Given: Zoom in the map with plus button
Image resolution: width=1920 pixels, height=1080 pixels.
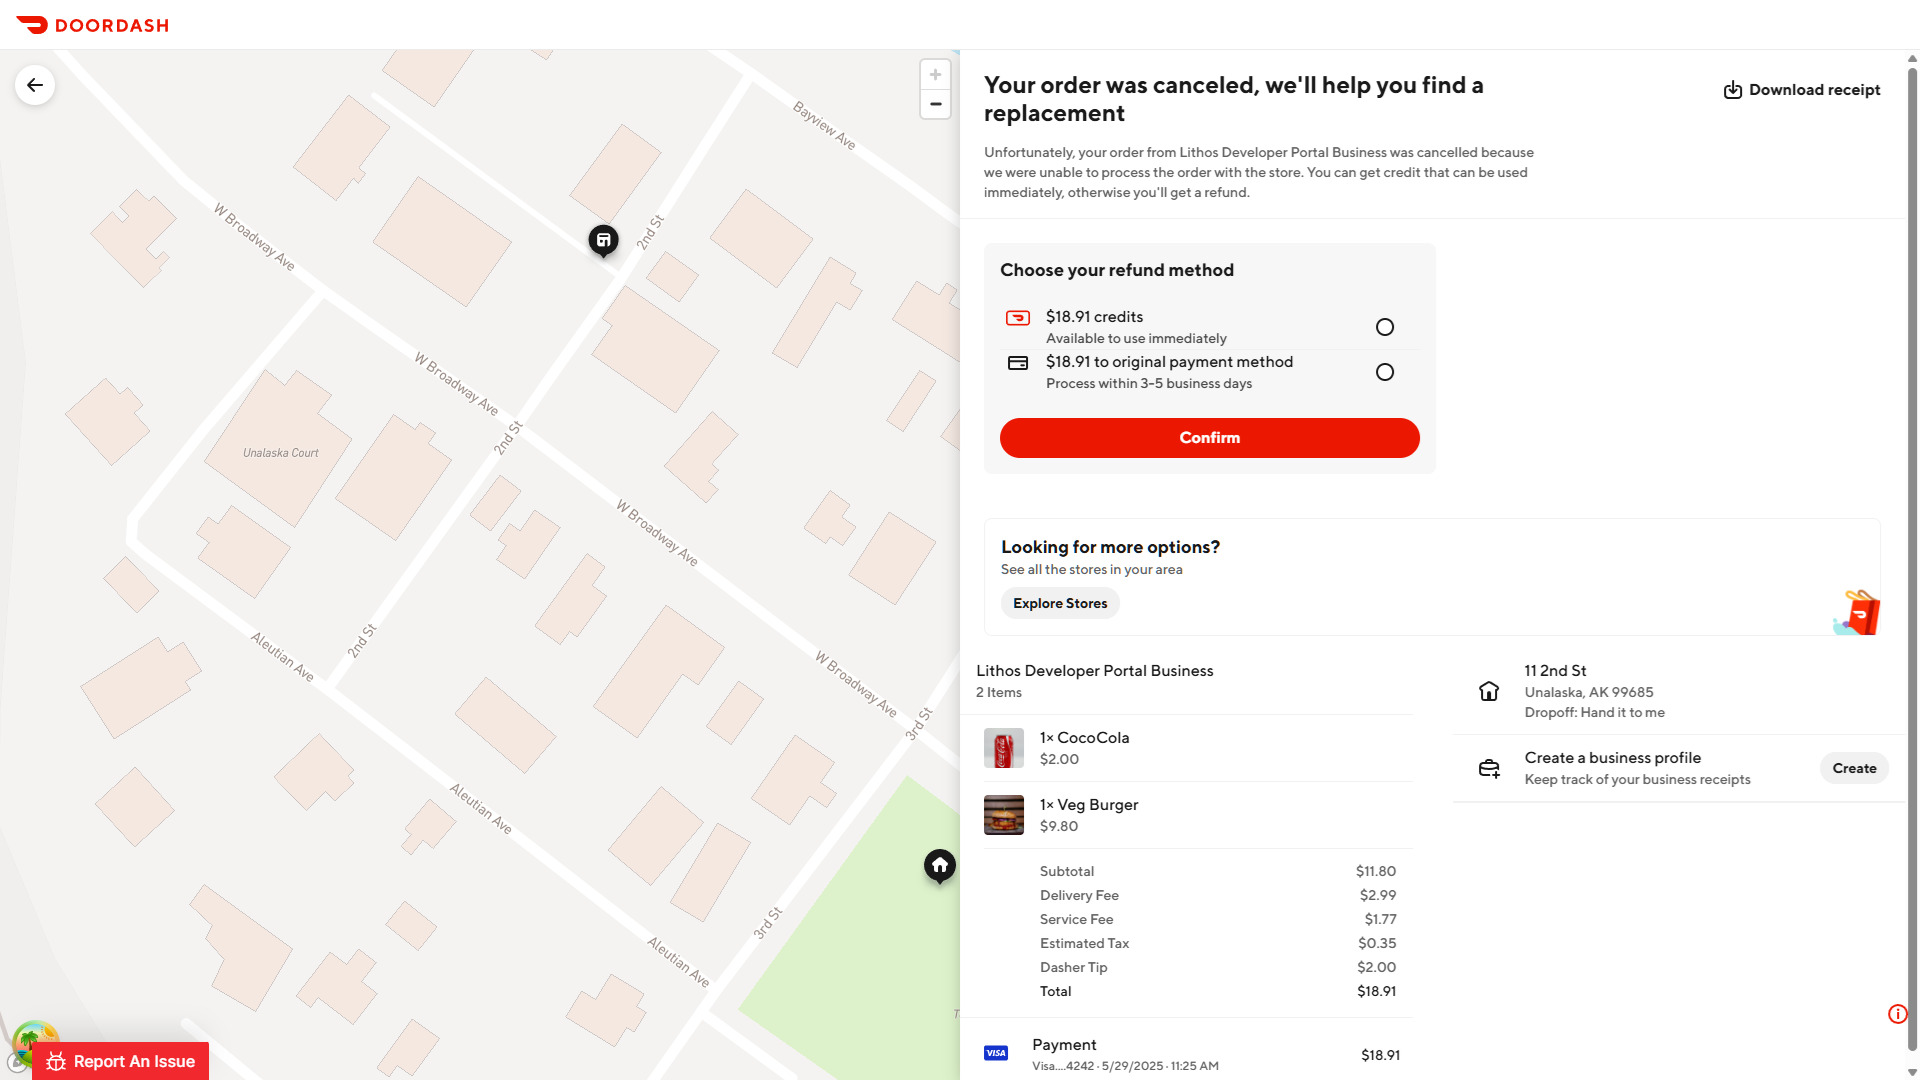Looking at the screenshot, I should click(935, 74).
